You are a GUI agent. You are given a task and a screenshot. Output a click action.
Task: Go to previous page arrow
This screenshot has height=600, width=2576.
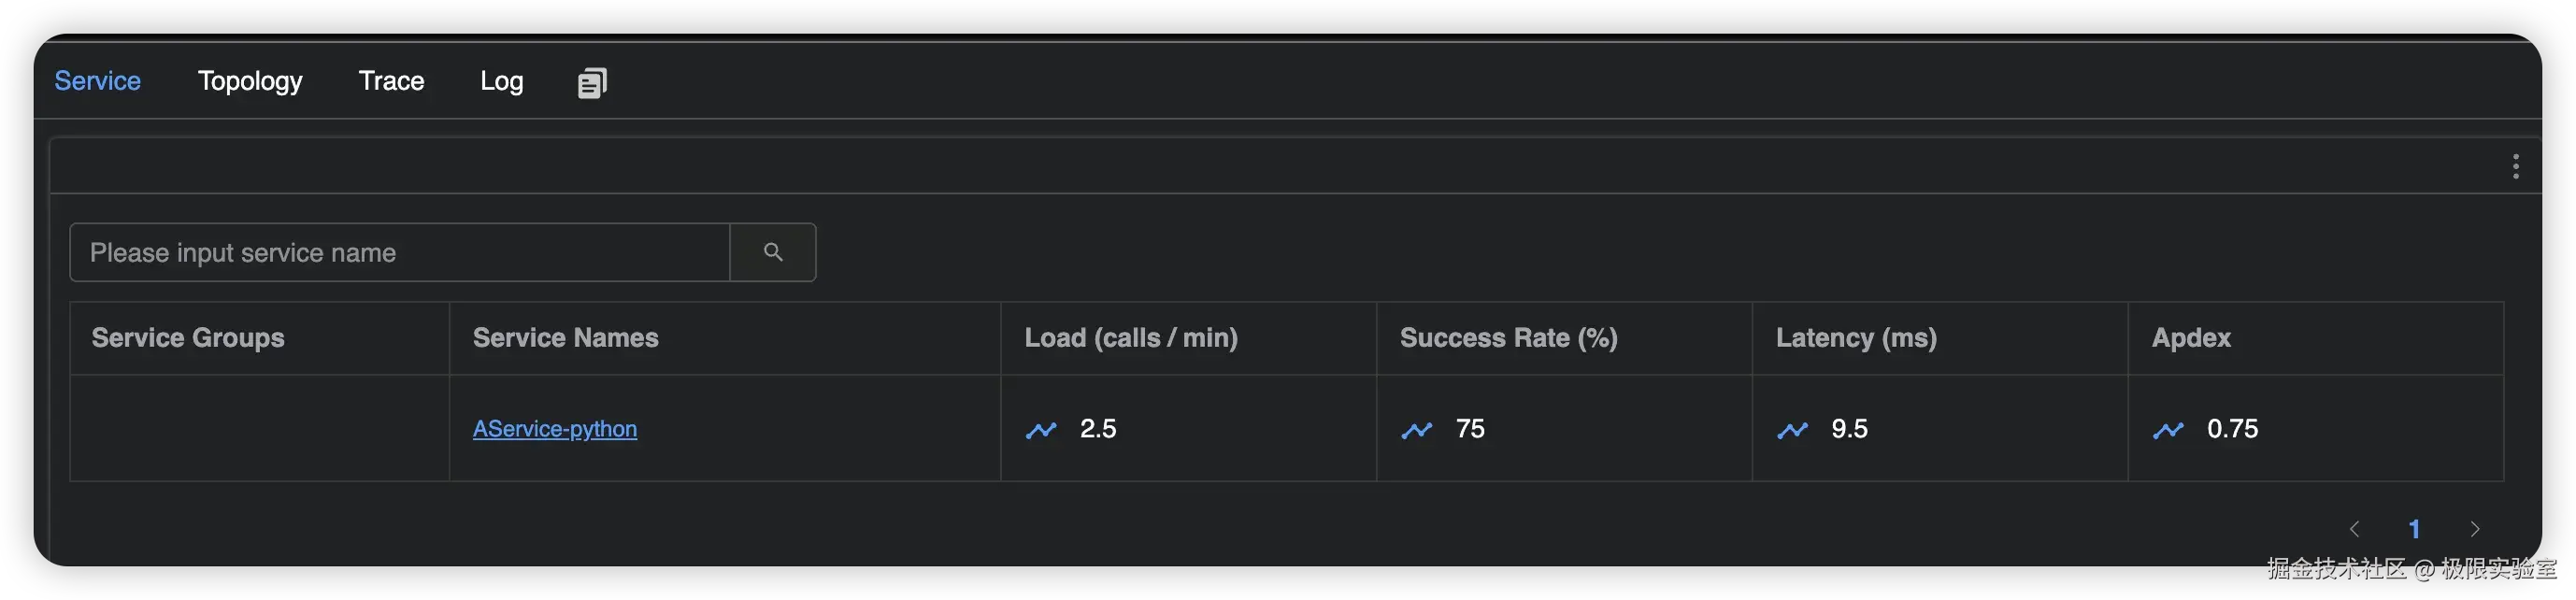pyautogui.click(x=2354, y=529)
